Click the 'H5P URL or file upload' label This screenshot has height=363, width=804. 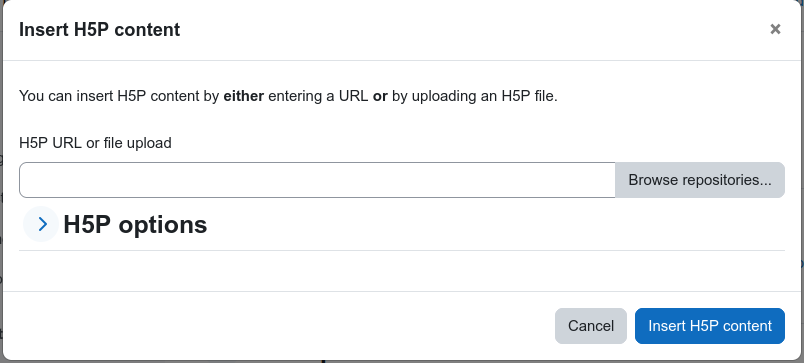(95, 143)
